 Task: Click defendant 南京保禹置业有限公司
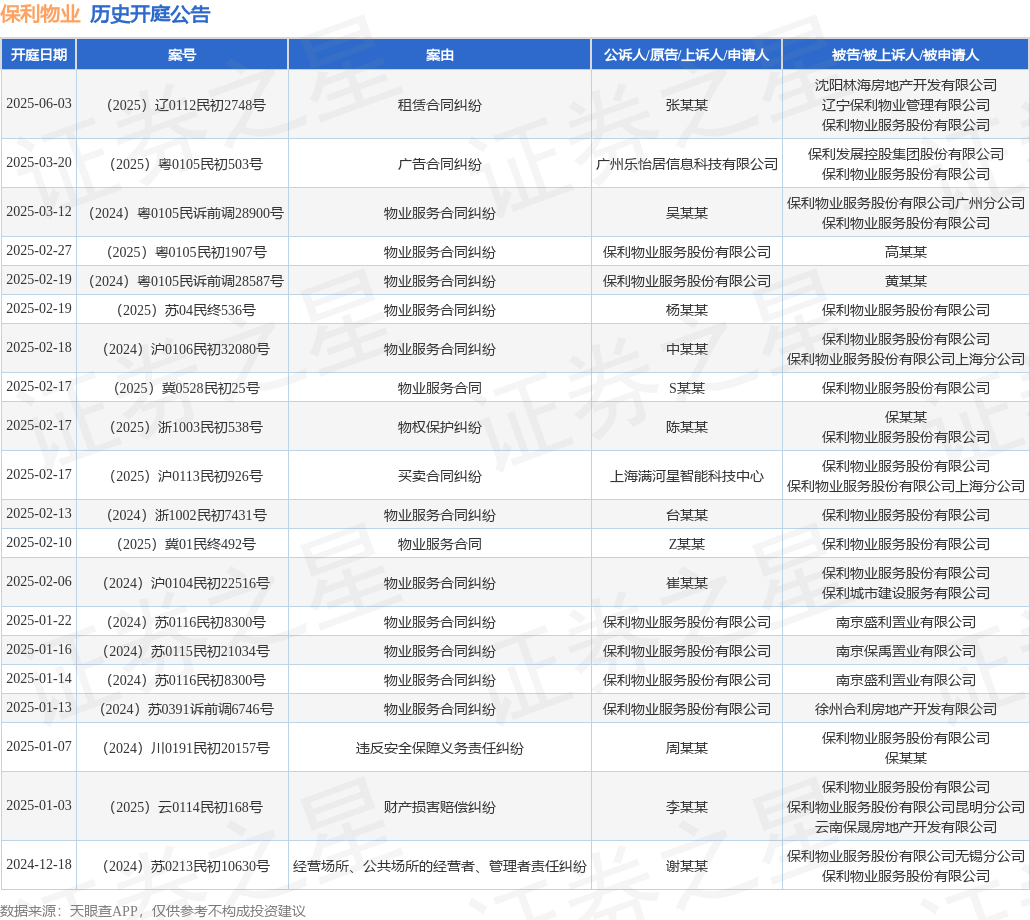click(906, 651)
